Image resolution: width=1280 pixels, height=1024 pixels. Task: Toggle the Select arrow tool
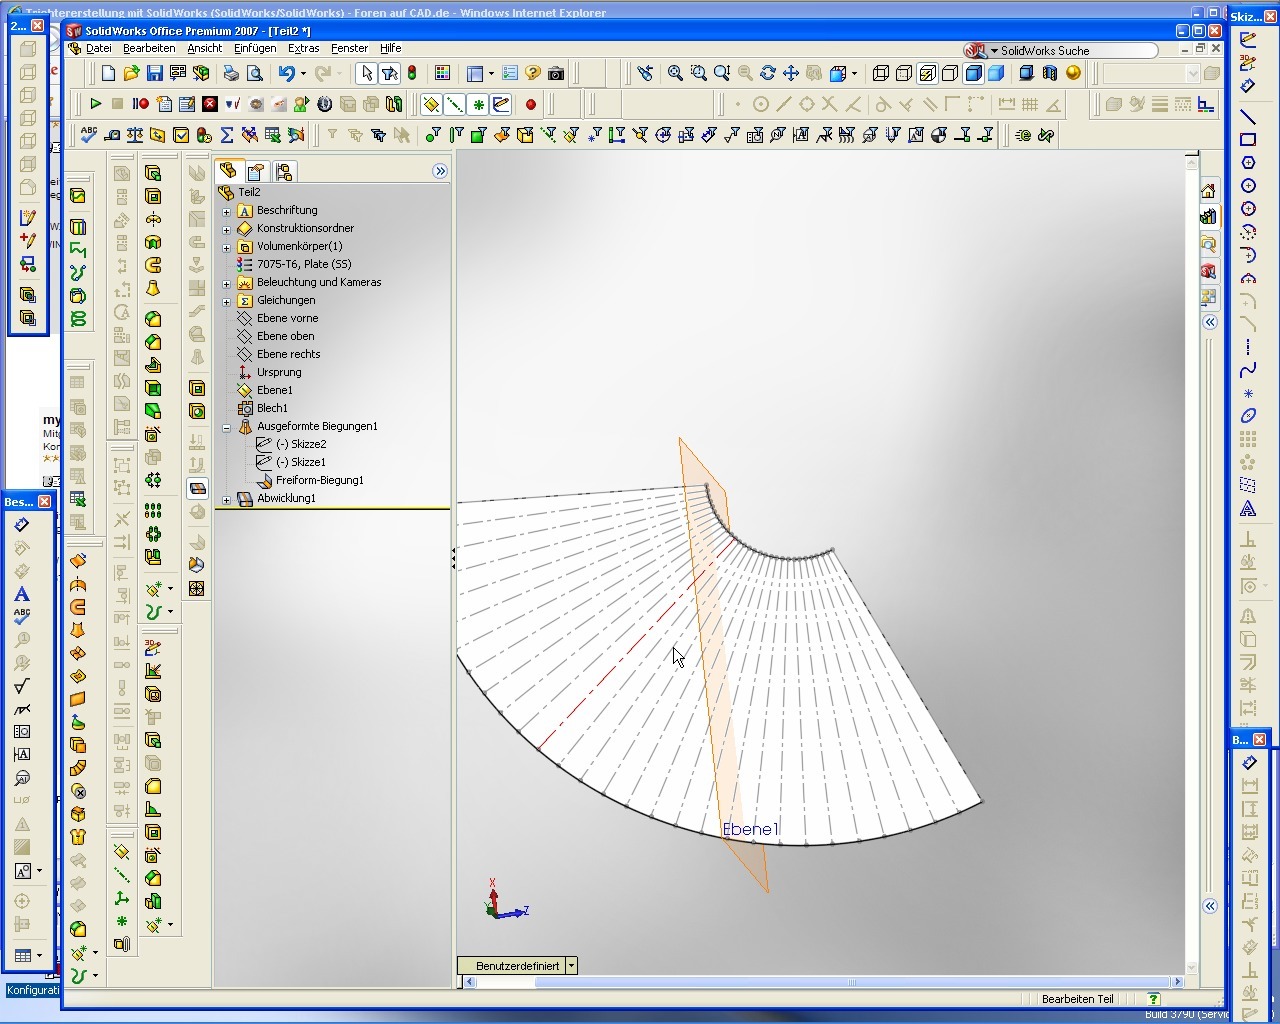tap(366, 73)
